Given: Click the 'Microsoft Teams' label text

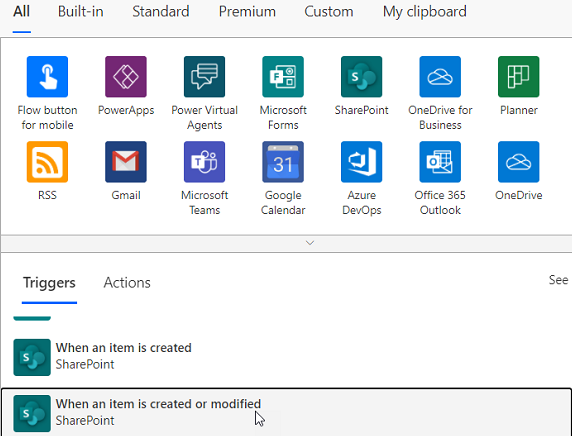Looking at the screenshot, I should 204,202.
